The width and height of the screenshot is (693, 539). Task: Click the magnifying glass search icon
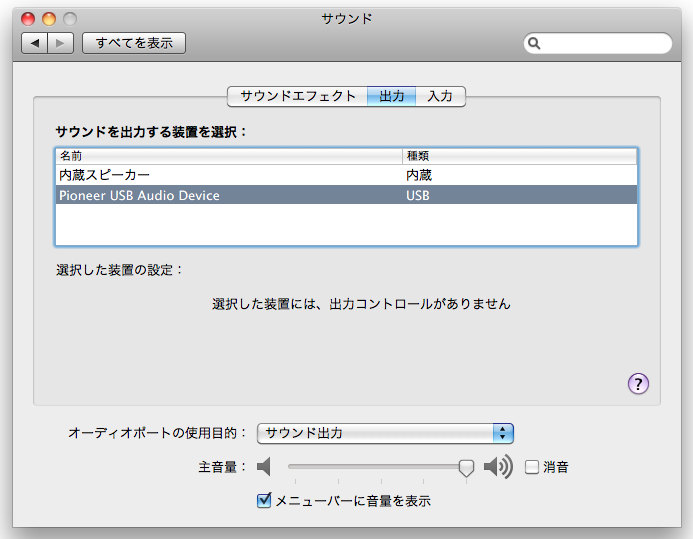[x=535, y=44]
